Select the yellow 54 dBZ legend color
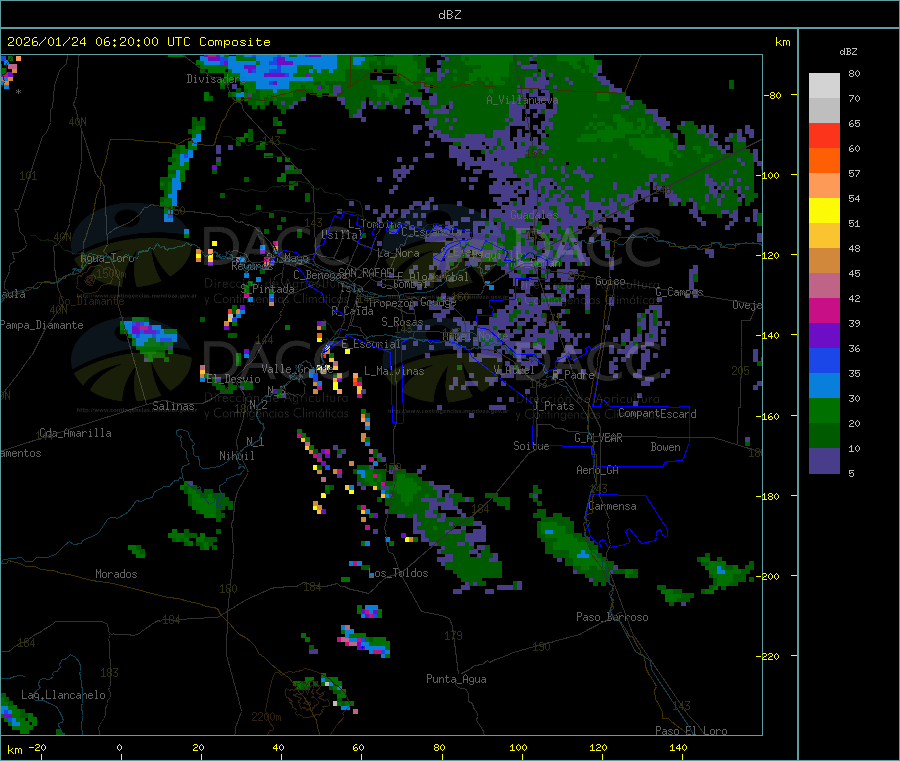The image size is (900, 761). click(x=824, y=211)
